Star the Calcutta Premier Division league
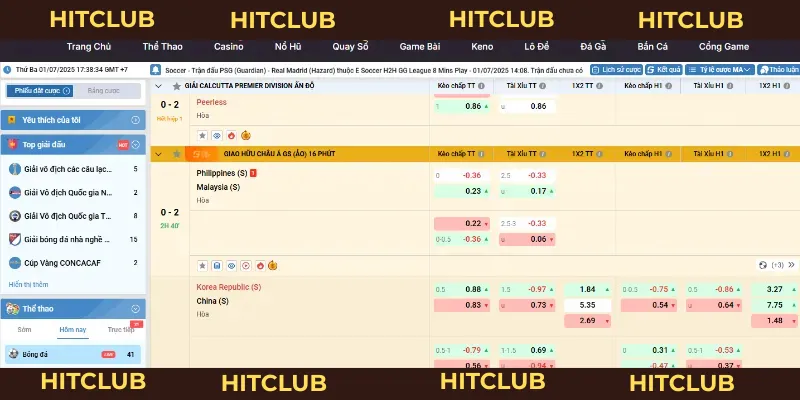The height and width of the screenshot is (400, 800). pyautogui.click(x=177, y=86)
